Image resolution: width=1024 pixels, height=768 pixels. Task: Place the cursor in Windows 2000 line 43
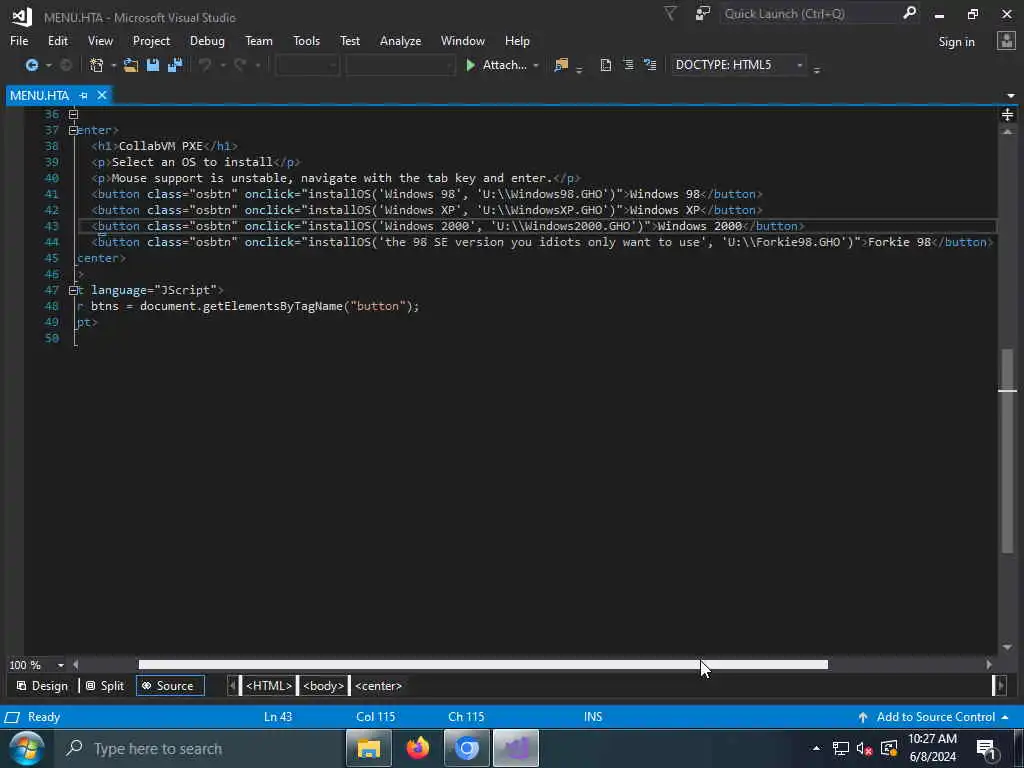pos(537,226)
